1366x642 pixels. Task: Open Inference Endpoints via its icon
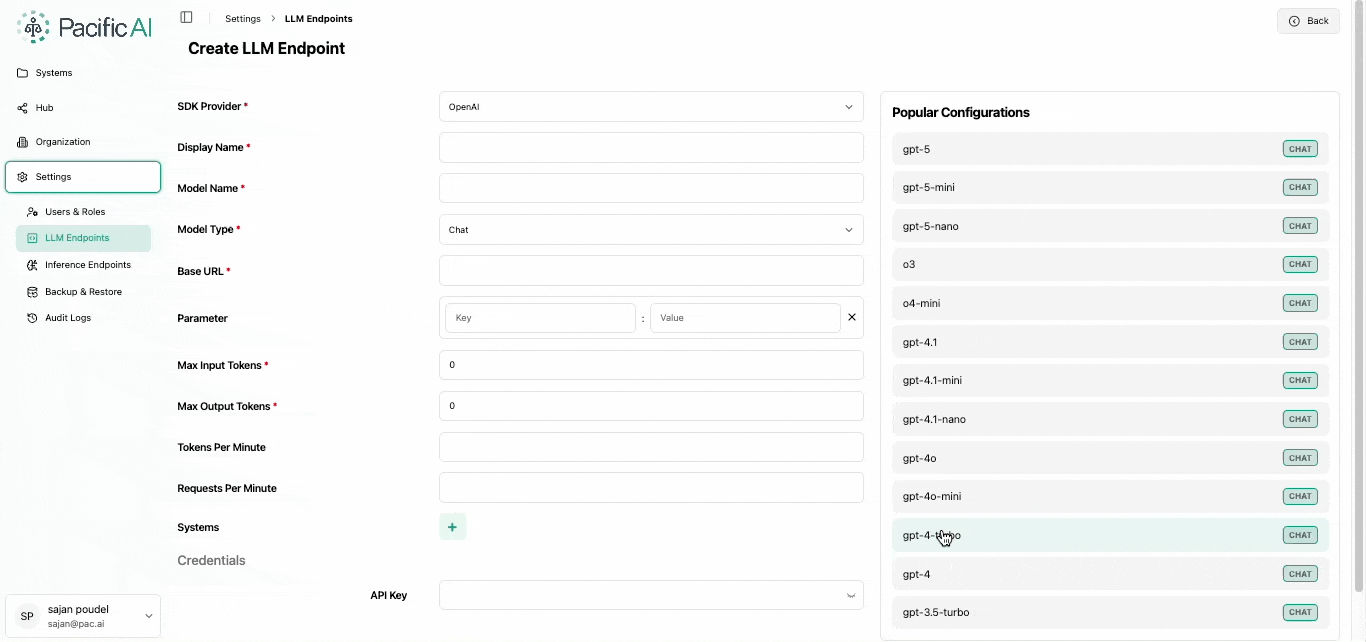click(x=33, y=264)
